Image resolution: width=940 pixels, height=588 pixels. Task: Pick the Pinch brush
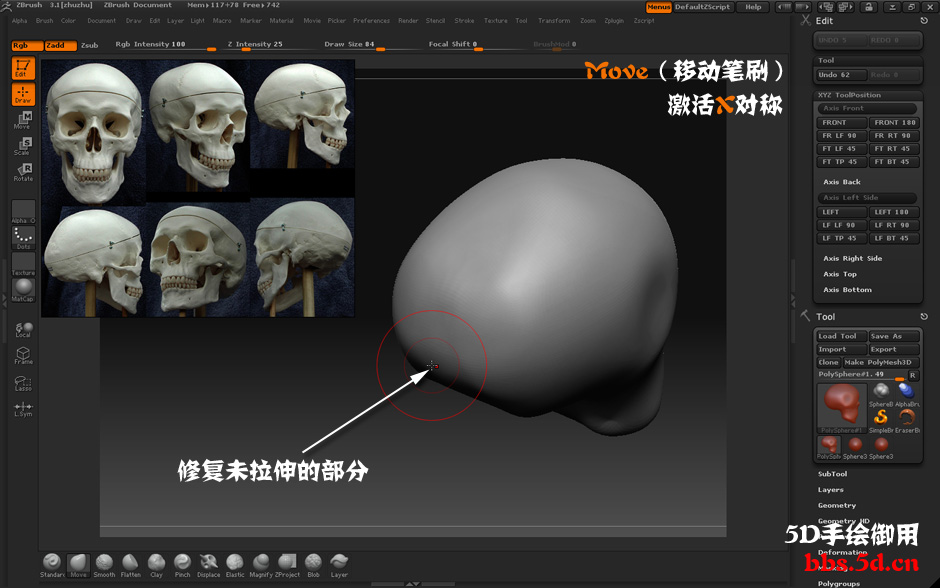(182, 565)
